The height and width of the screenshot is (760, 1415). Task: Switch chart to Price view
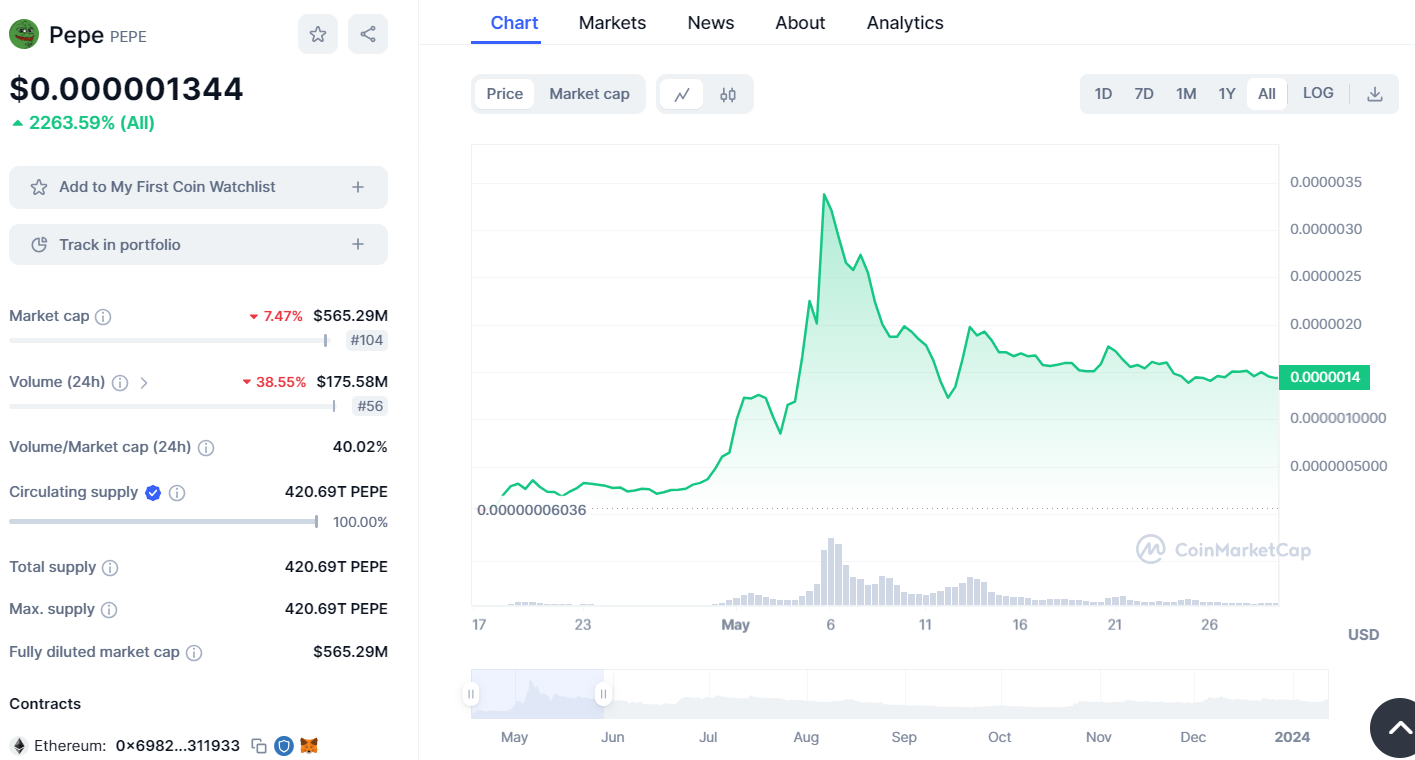(x=505, y=94)
